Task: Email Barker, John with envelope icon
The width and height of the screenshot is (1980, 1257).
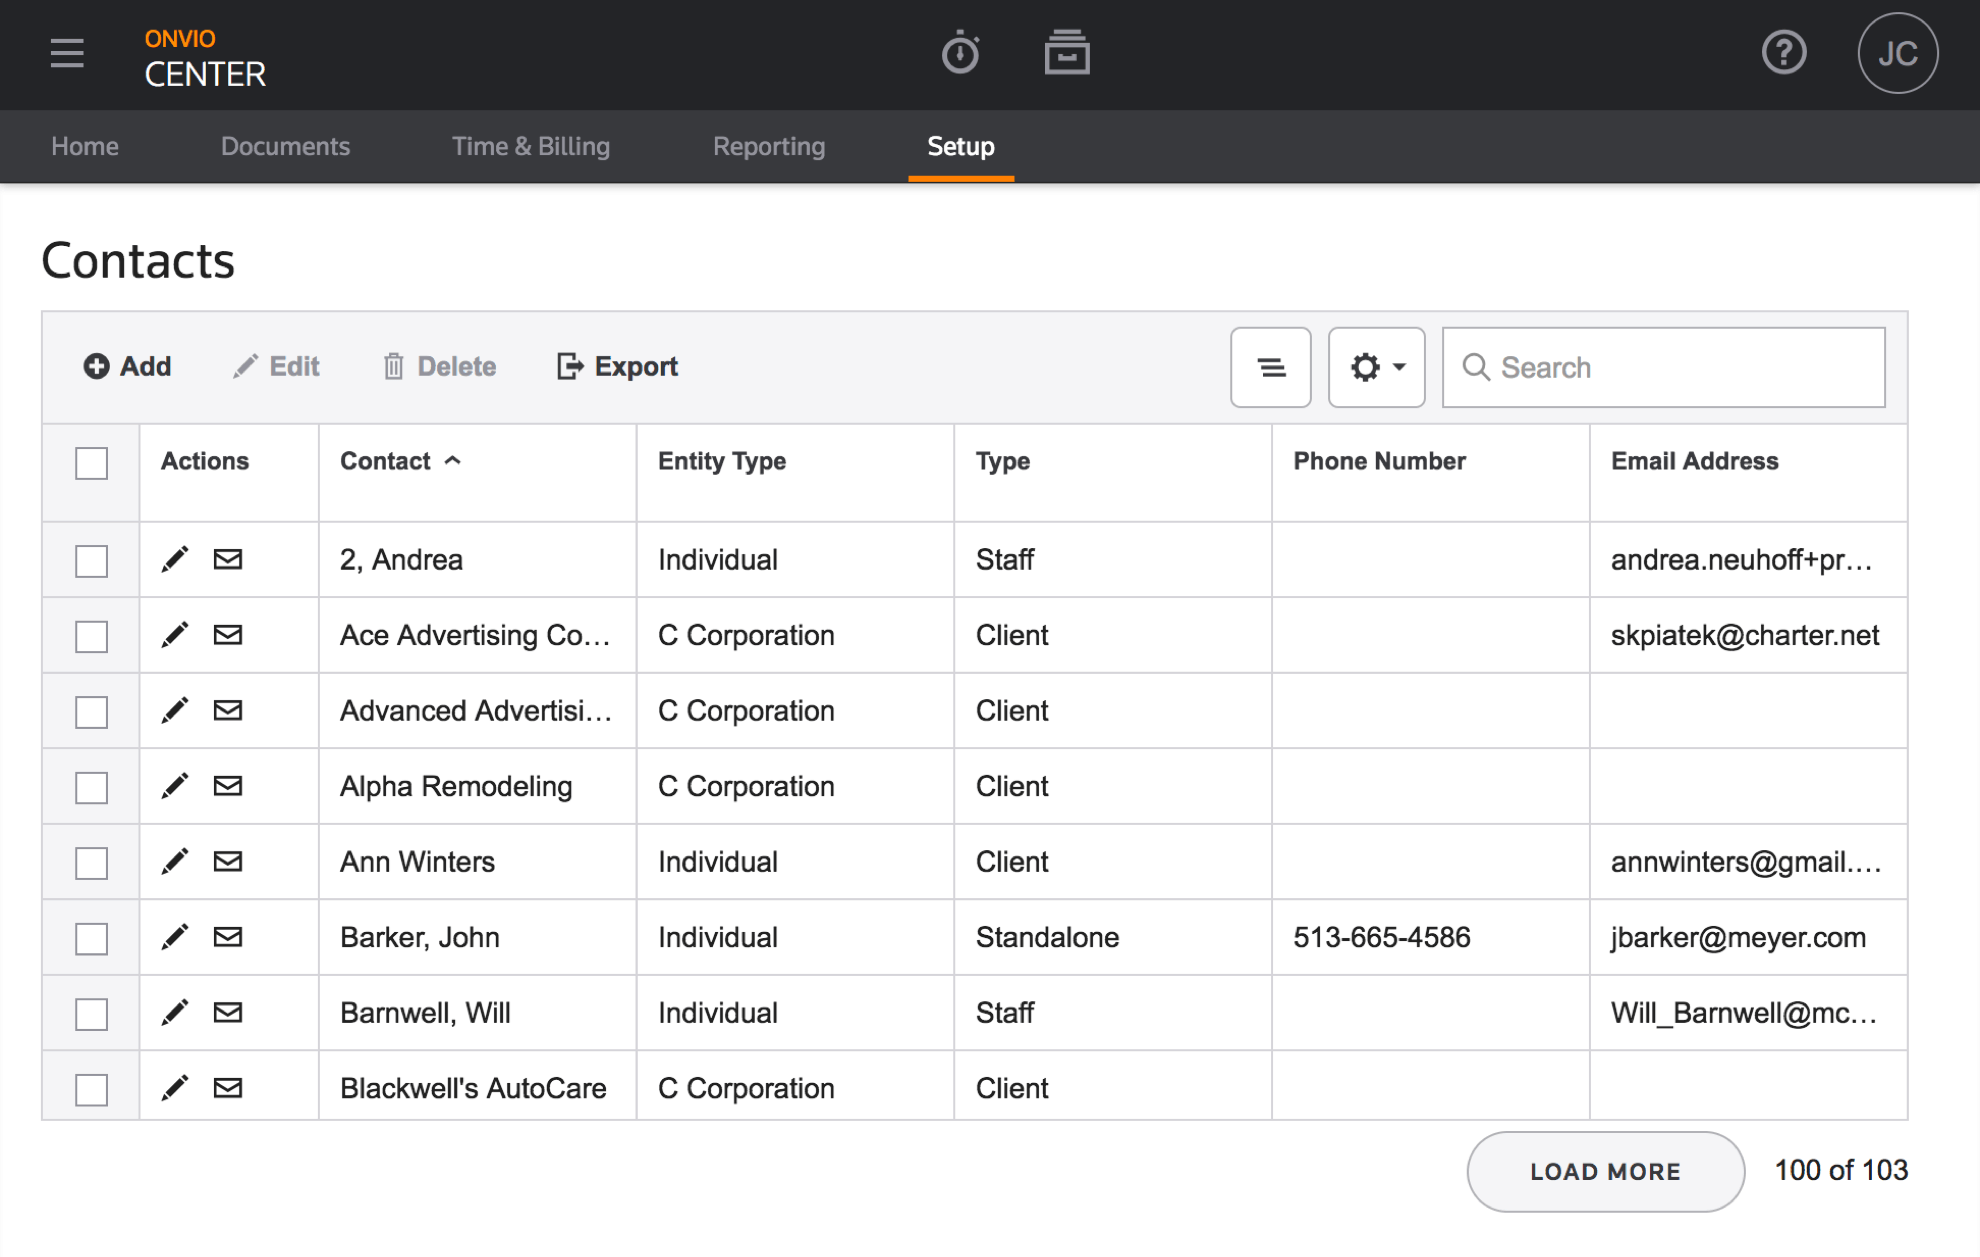Action: (x=228, y=937)
